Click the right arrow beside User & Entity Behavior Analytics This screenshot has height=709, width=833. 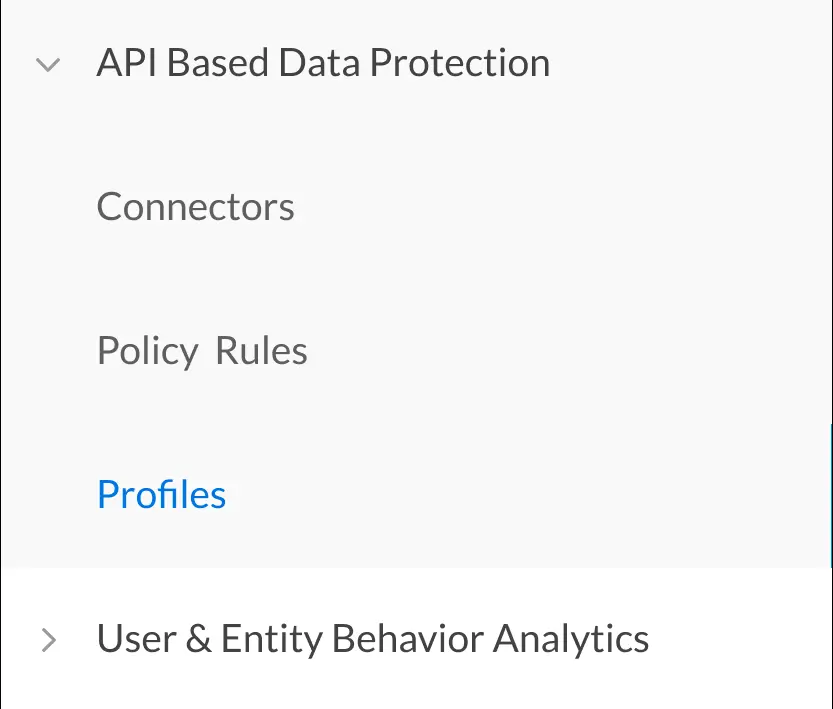tap(47, 640)
